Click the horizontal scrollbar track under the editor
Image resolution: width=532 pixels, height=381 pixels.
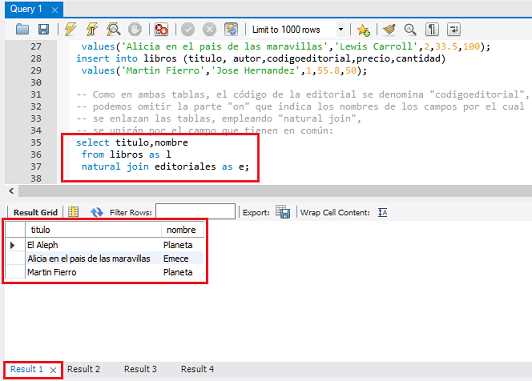pos(275,191)
